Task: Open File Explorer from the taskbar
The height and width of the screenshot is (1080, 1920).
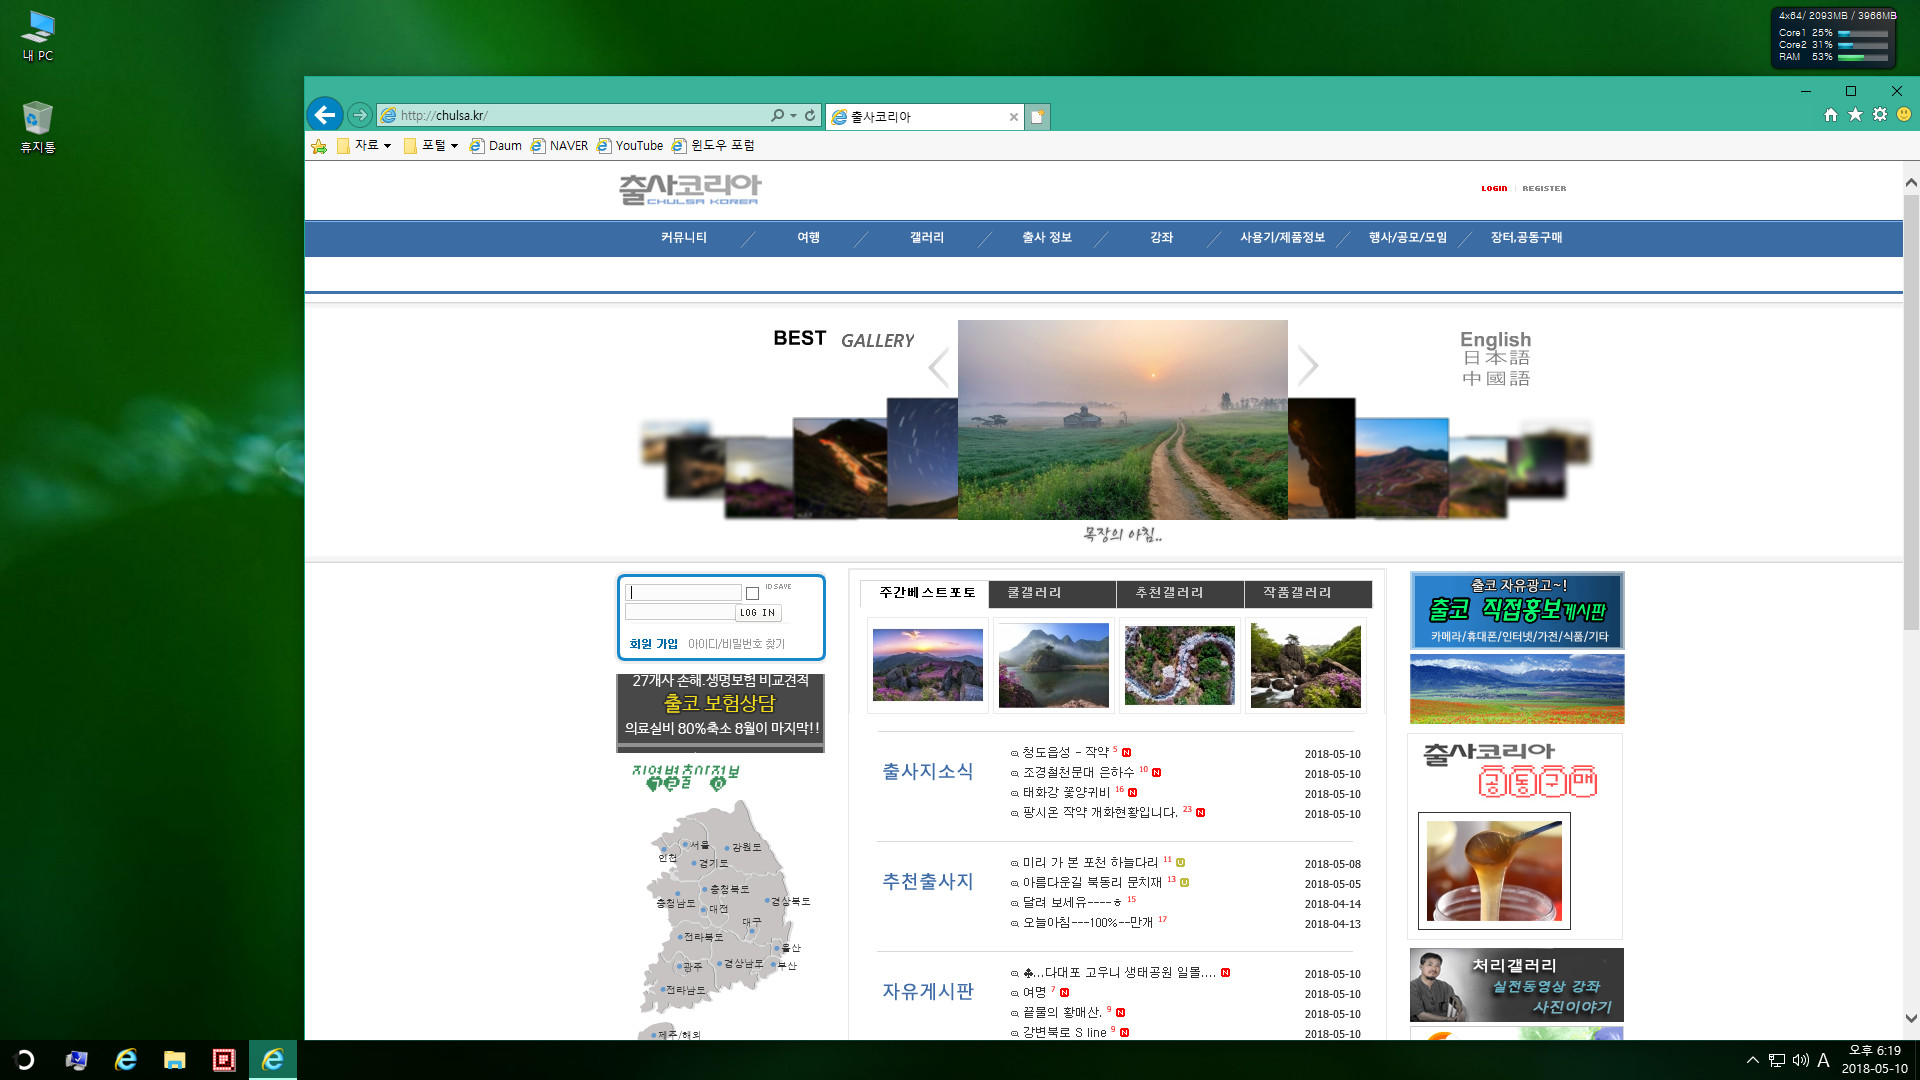Action: [175, 1060]
